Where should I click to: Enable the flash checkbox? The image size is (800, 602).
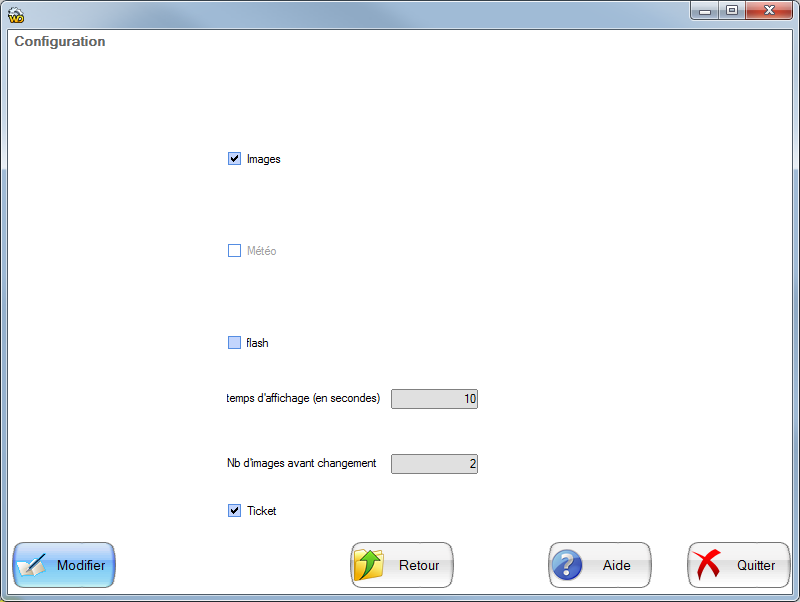pos(235,343)
